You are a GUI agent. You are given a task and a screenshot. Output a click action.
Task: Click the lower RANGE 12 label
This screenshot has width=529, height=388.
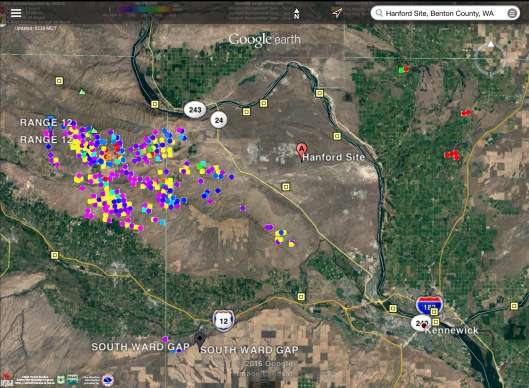[46, 139]
